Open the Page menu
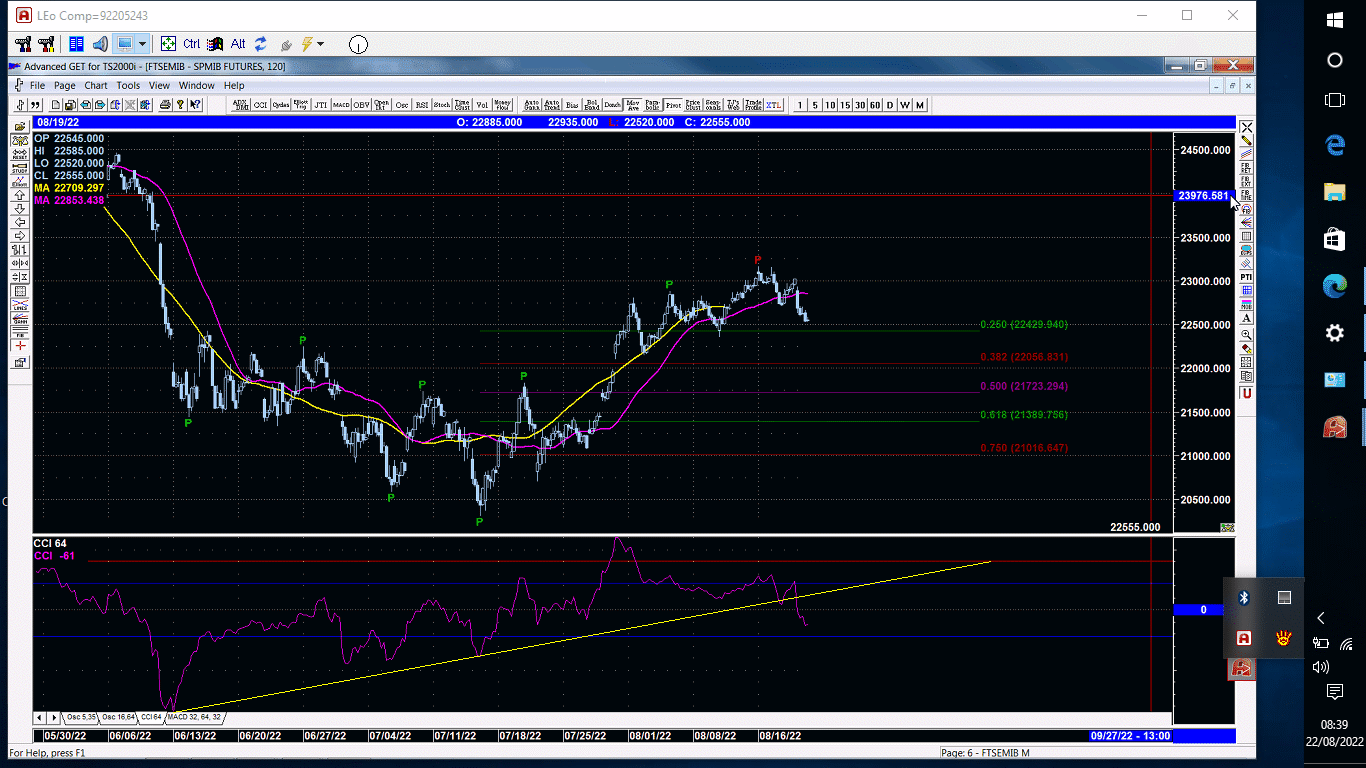 (65, 86)
